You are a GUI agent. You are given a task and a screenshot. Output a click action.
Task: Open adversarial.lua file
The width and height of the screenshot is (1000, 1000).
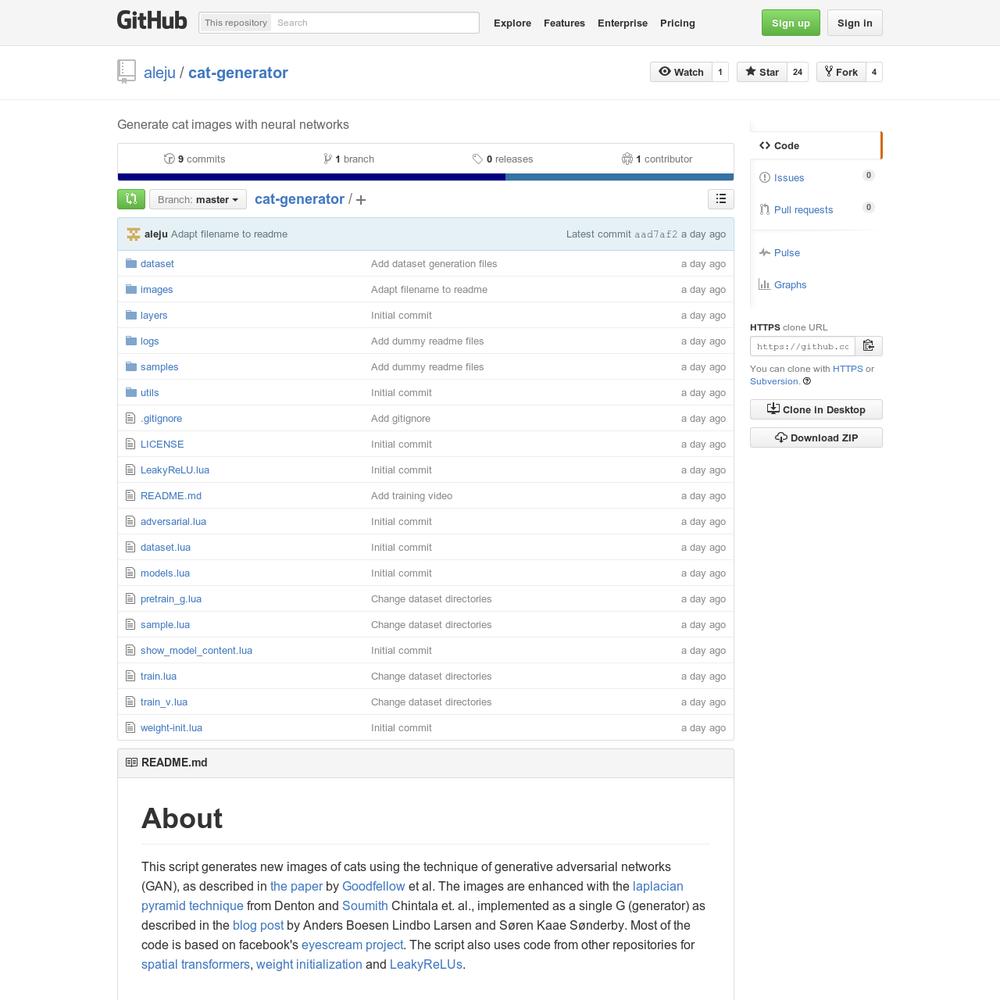click(x=173, y=521)
